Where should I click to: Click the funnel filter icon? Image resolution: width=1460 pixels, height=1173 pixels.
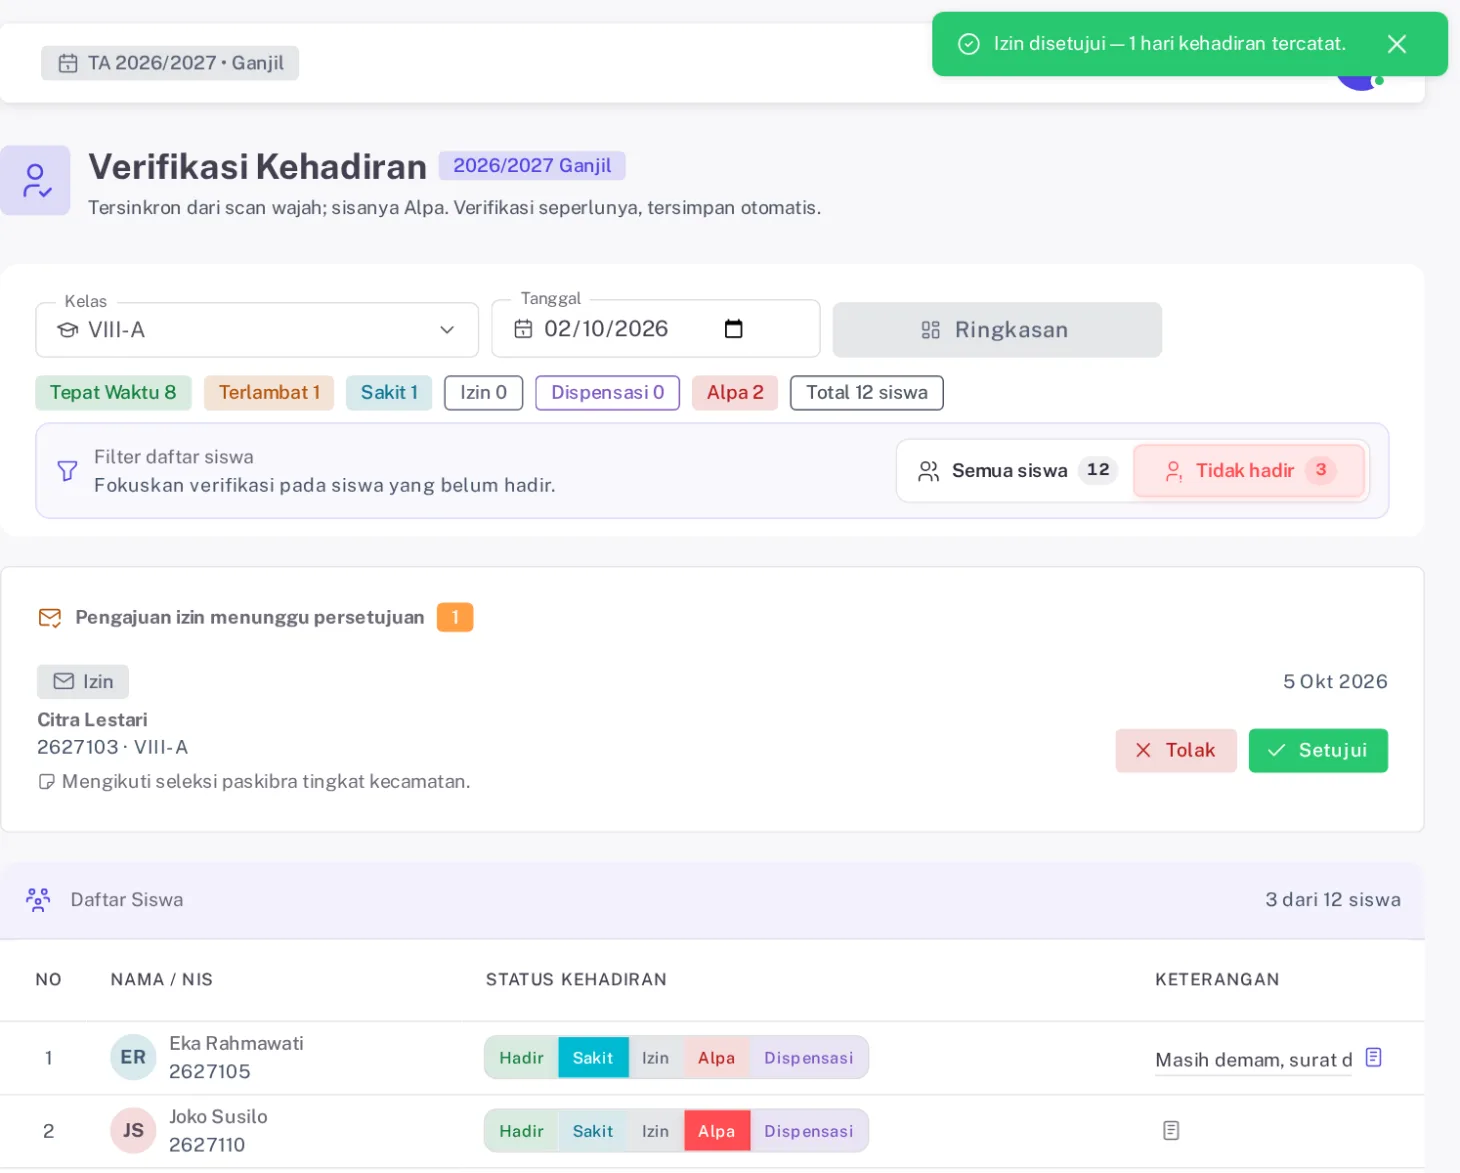tap(67, 471)
